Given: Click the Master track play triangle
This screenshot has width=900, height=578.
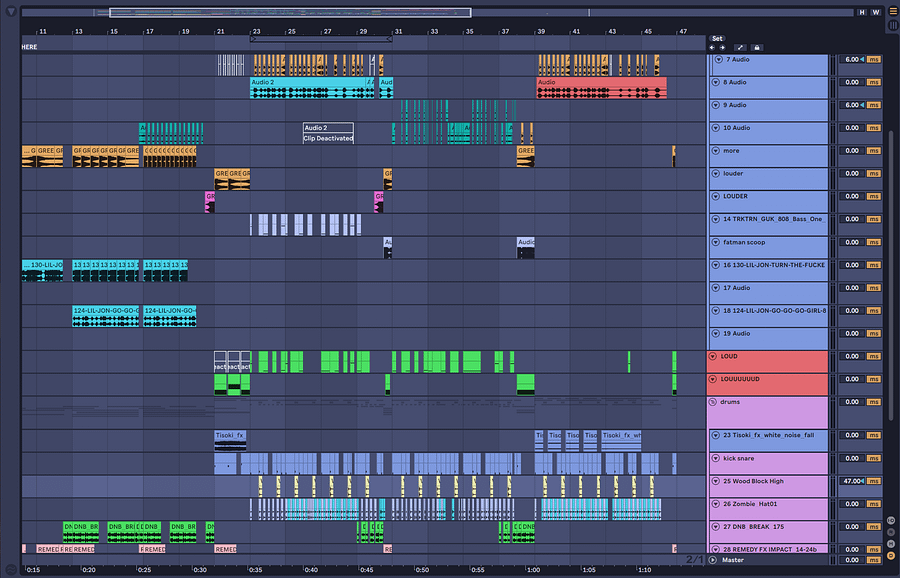Looking at the screenshot, I should 713,560.
